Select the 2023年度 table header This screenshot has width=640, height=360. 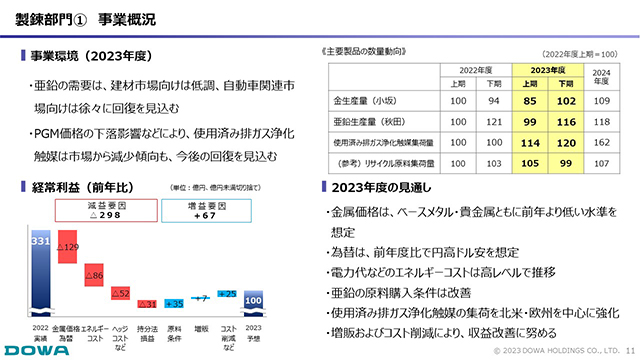coord(548,70)
